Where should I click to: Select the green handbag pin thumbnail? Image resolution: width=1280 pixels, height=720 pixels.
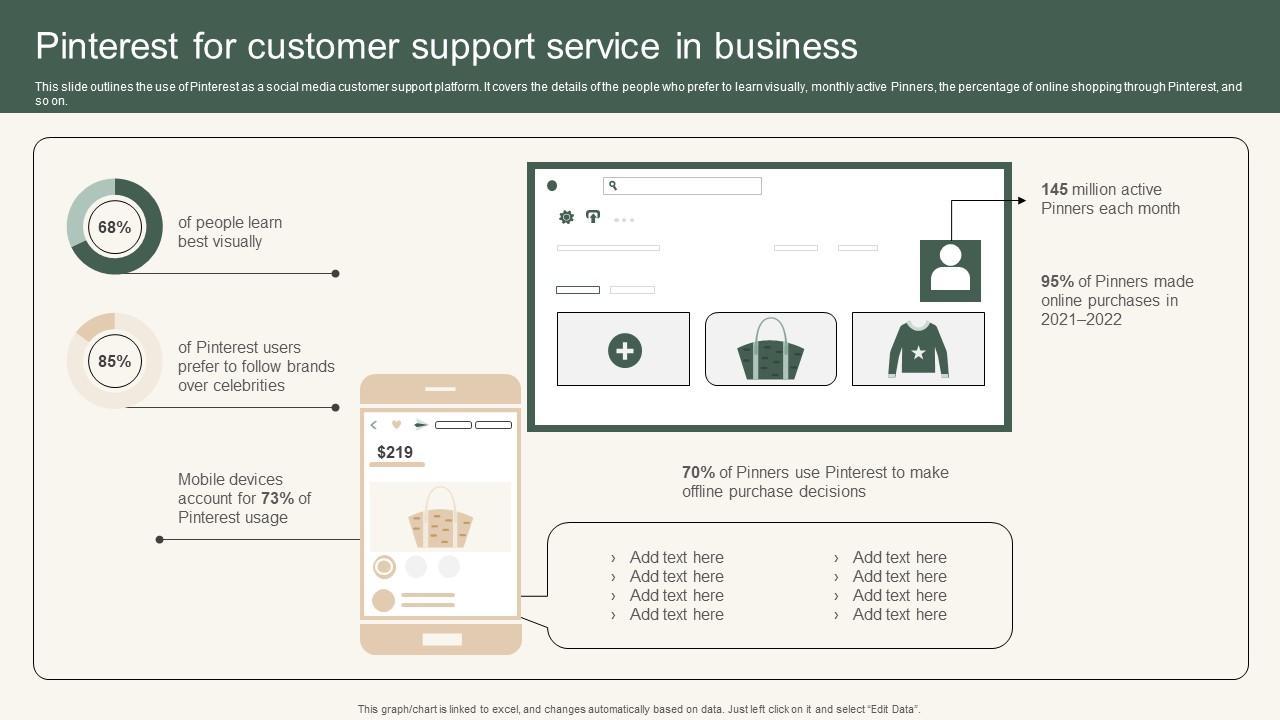[770, 349]
